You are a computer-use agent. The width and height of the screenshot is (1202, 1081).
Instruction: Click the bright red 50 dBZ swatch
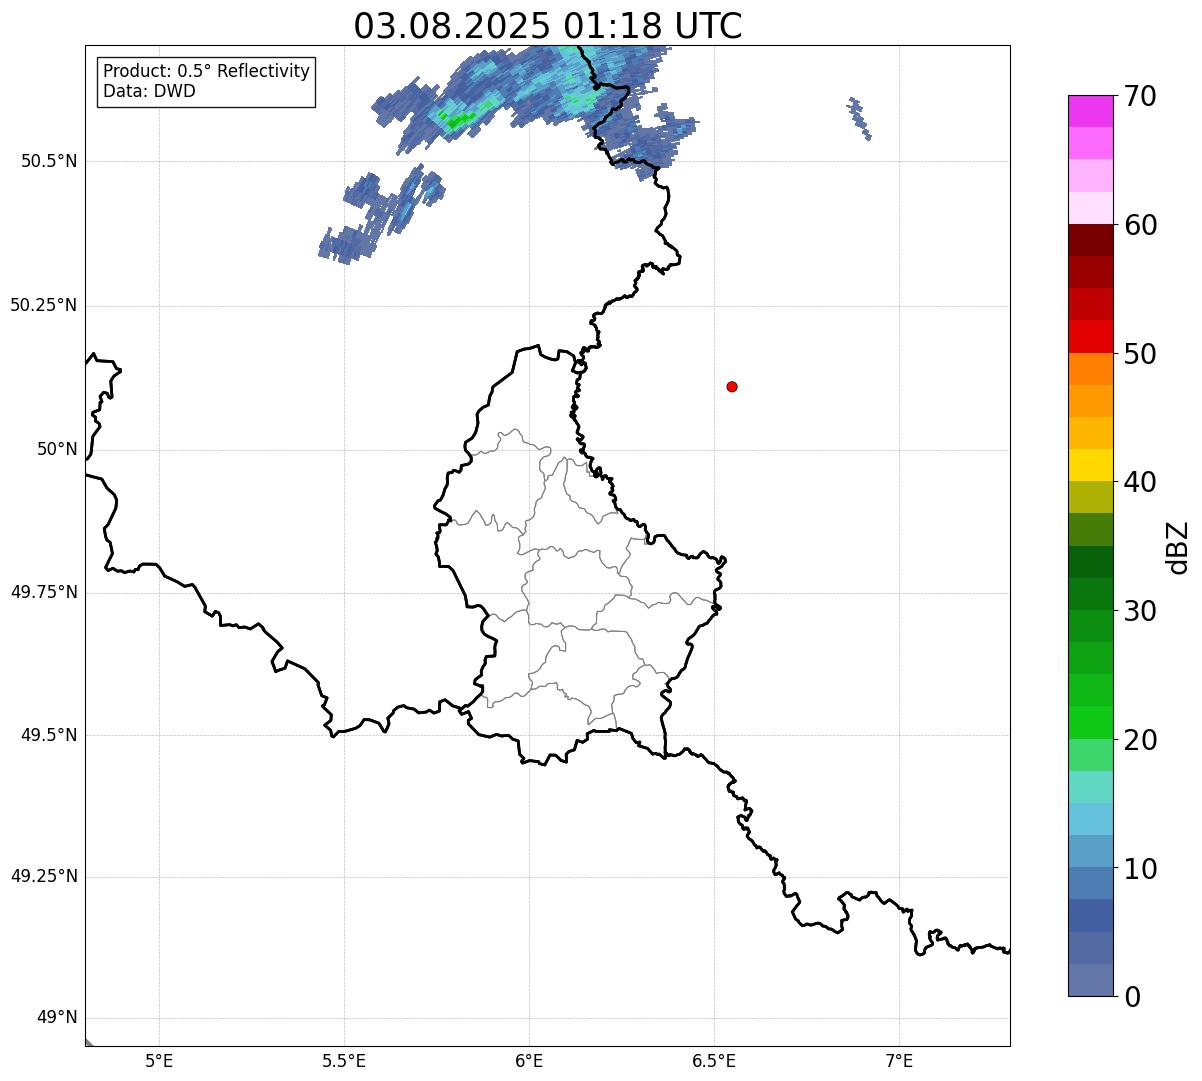(x=1091, y=336)
